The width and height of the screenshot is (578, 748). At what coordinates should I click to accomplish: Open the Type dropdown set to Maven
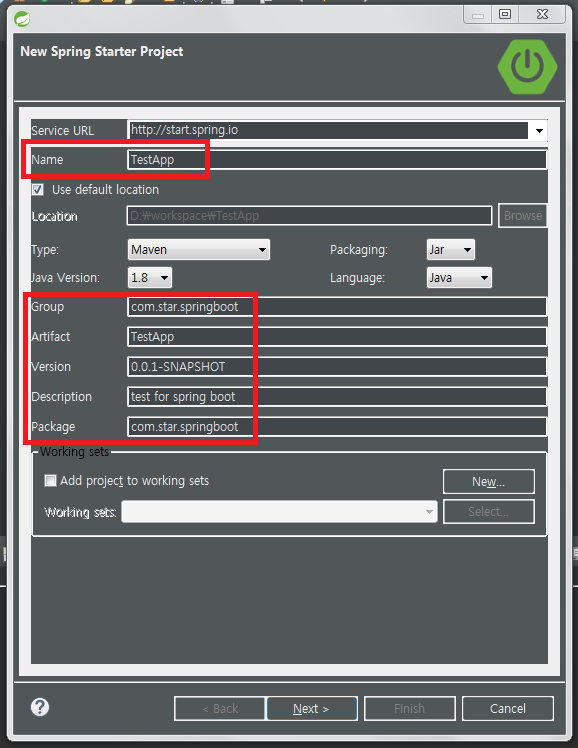click(198, 249)
